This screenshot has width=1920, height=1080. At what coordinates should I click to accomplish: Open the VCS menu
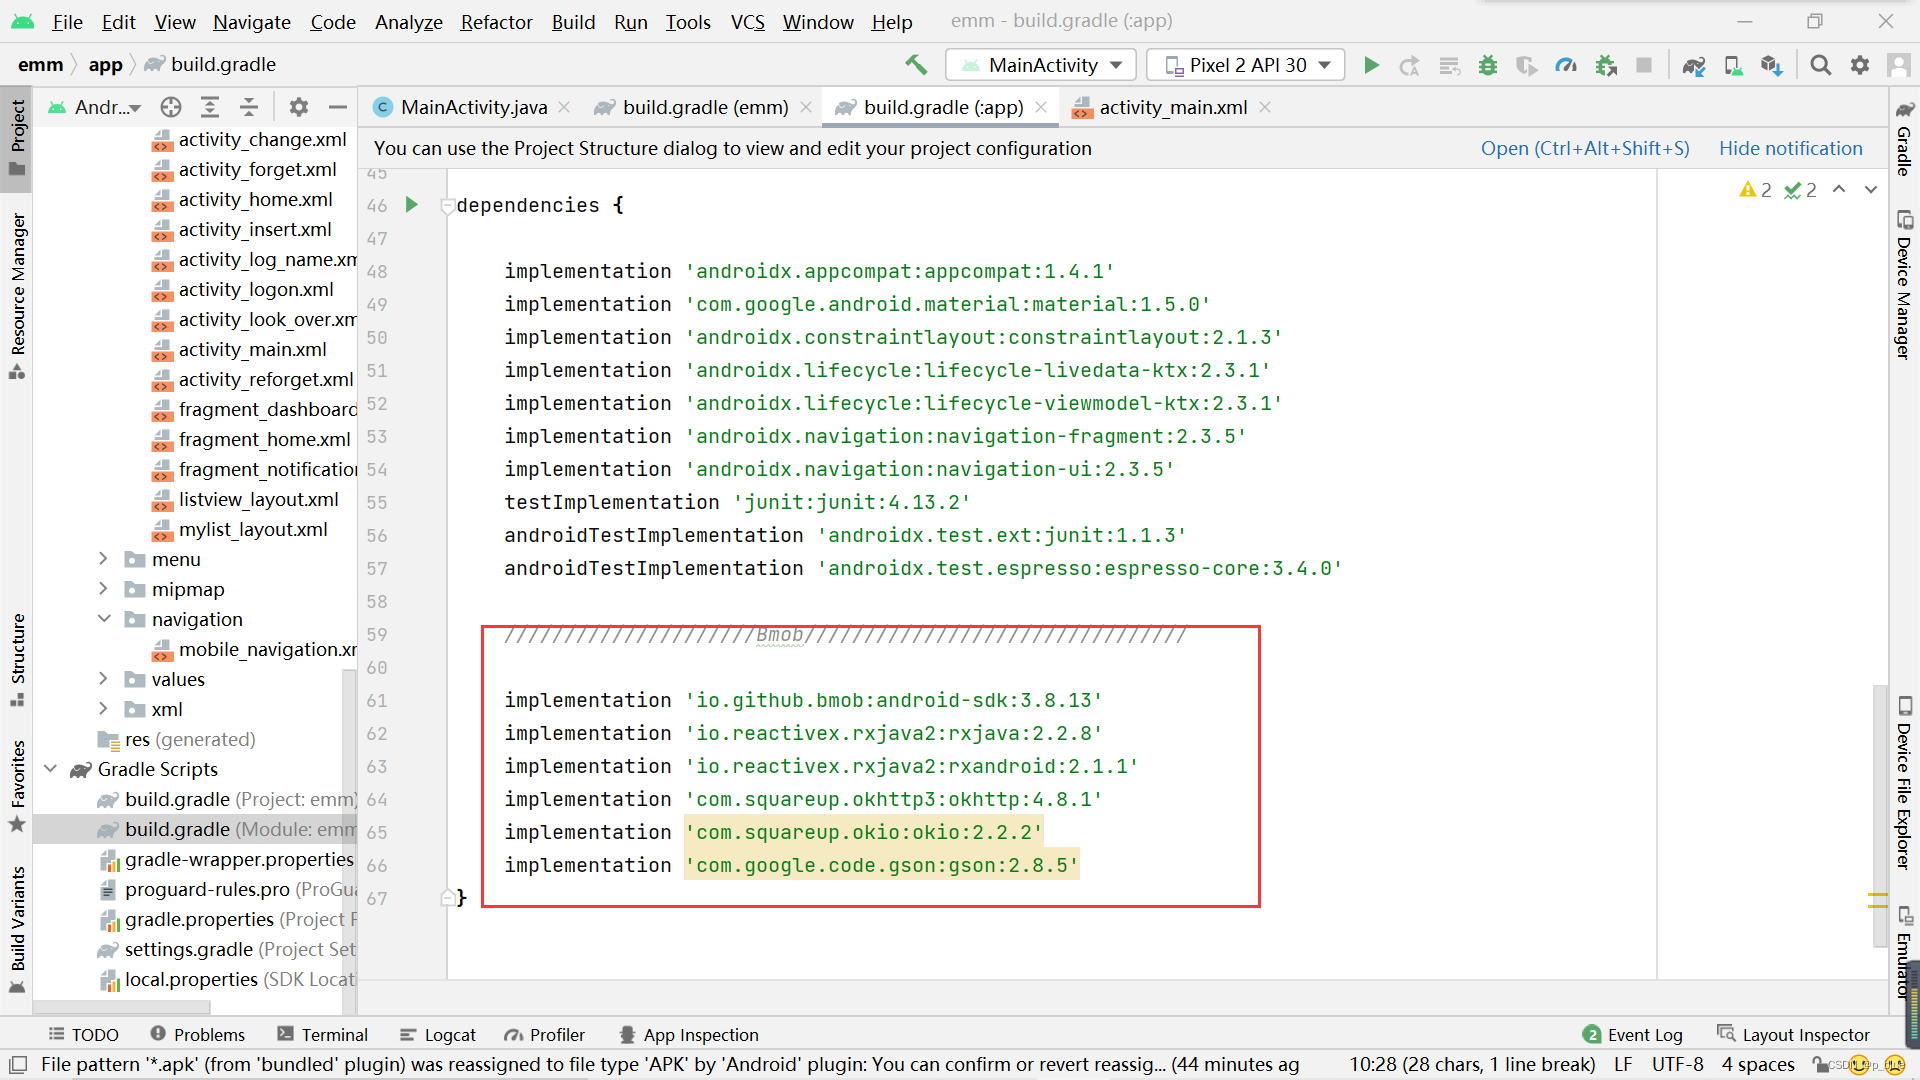click(747, 22)
